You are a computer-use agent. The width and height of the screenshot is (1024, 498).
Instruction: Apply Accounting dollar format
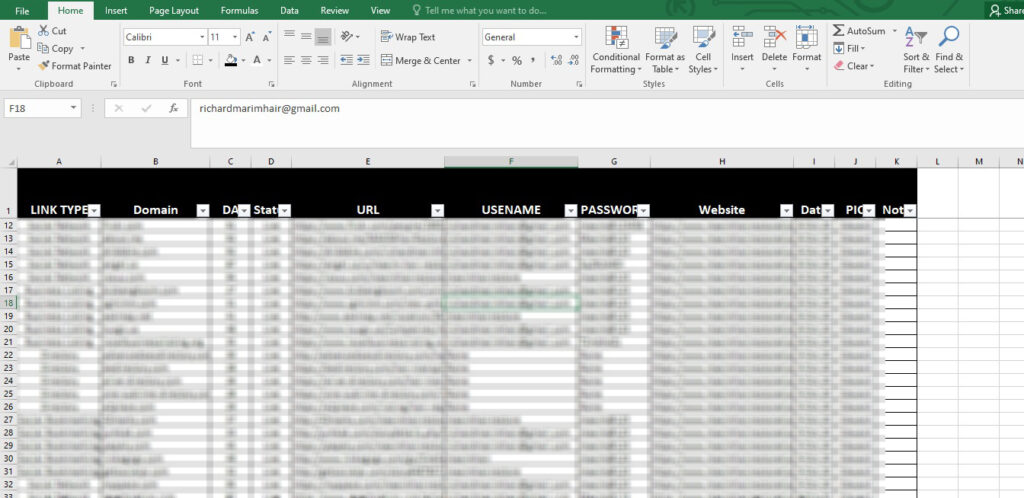pos(491,60)
